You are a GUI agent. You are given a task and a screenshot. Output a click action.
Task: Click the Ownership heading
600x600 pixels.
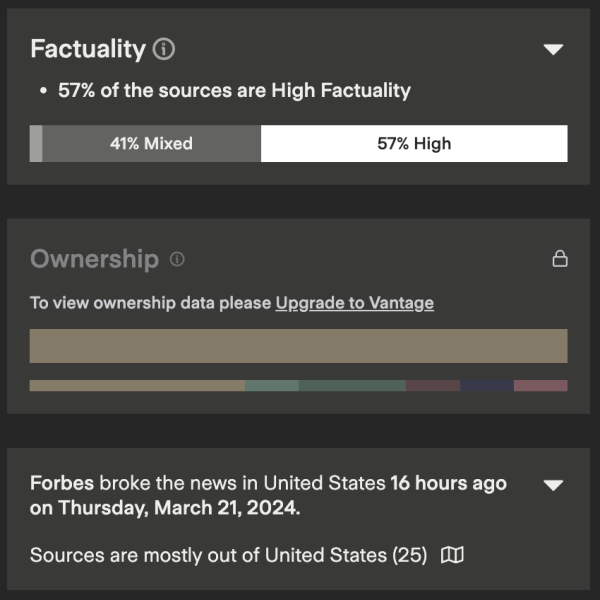coord(95,259)
